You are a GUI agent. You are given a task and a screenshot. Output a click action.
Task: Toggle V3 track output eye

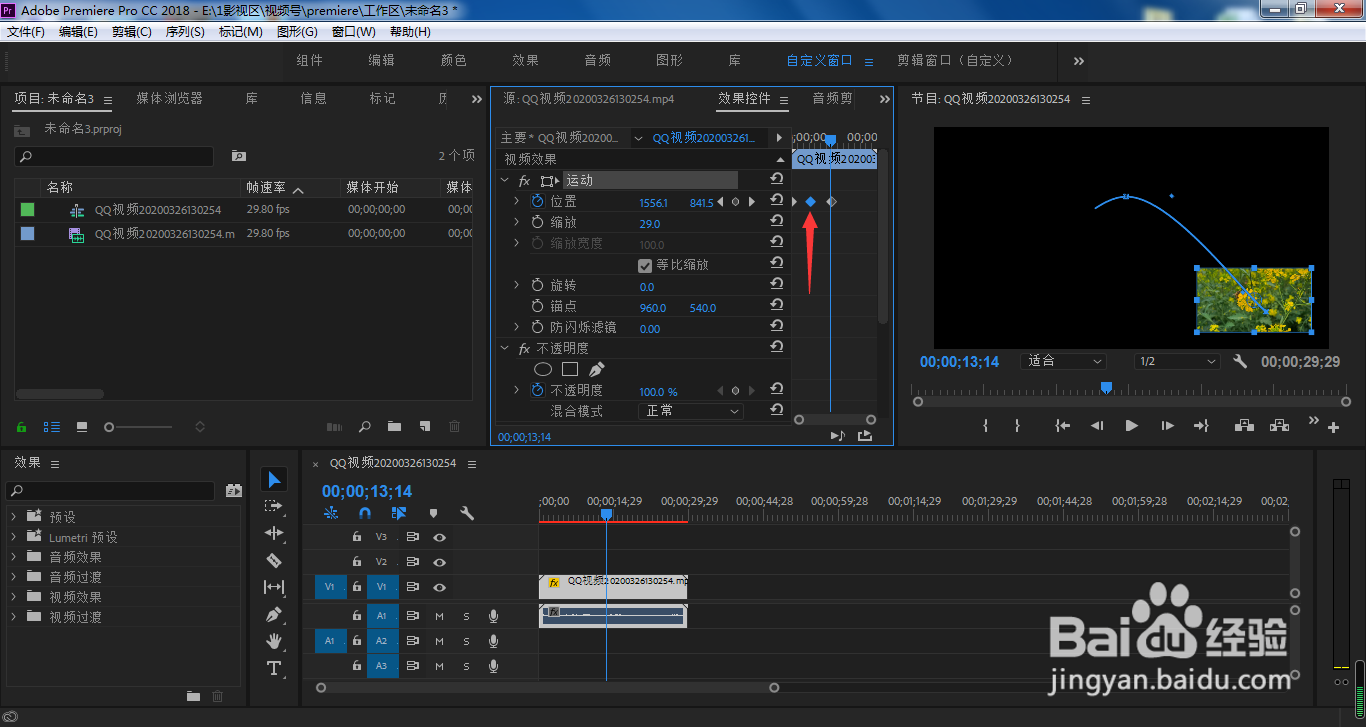tap(439, 537)
